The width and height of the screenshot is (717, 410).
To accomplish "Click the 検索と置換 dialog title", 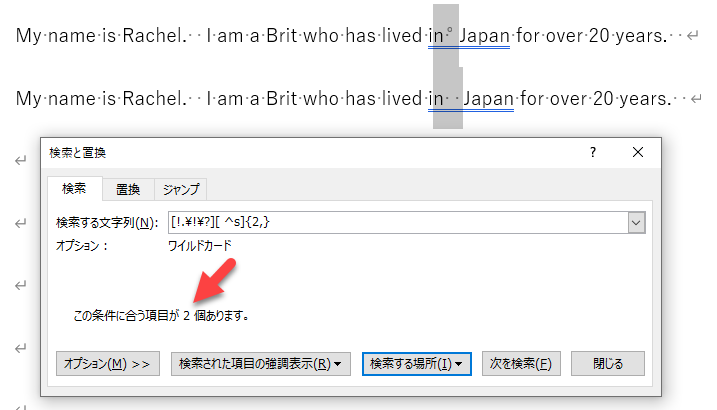I will point(78,153).
